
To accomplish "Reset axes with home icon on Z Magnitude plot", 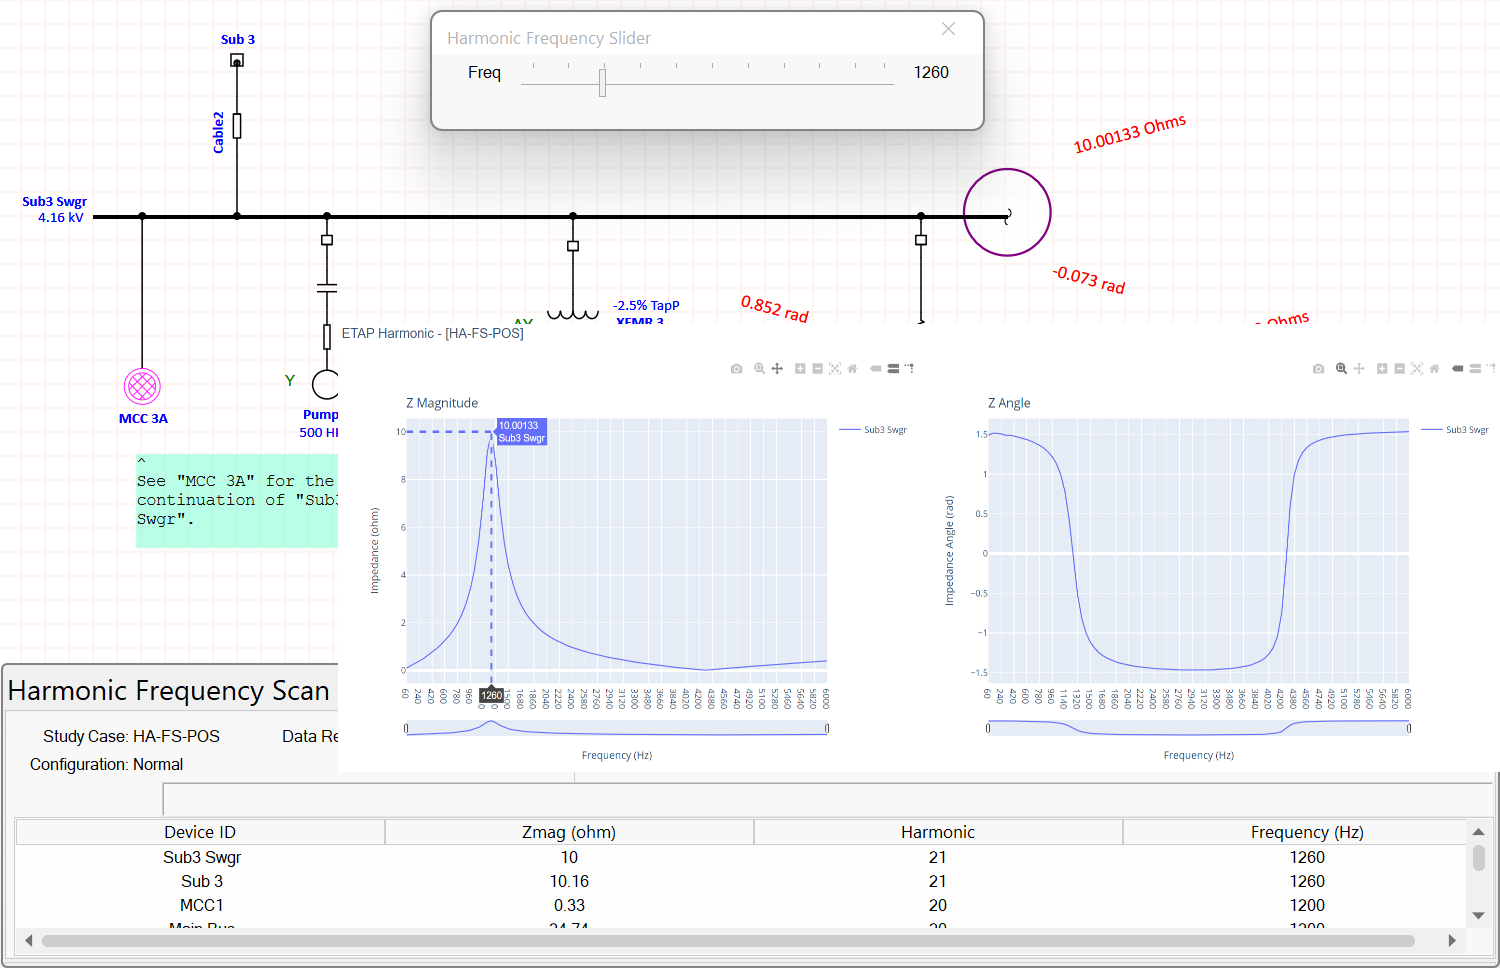I will click(x=853, y=369).
